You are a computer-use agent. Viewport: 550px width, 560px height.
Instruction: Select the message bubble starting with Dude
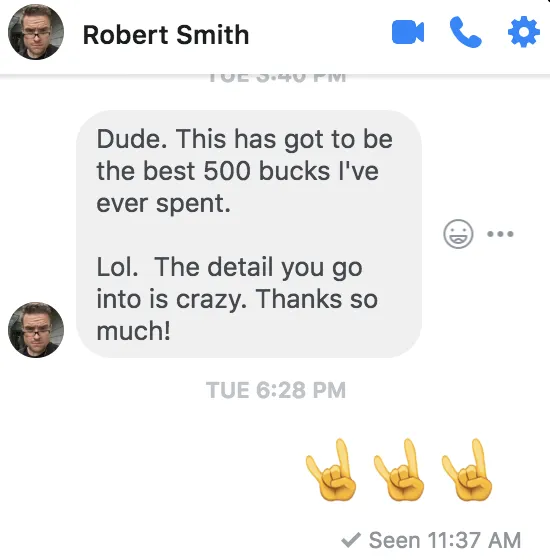[249, 234]
